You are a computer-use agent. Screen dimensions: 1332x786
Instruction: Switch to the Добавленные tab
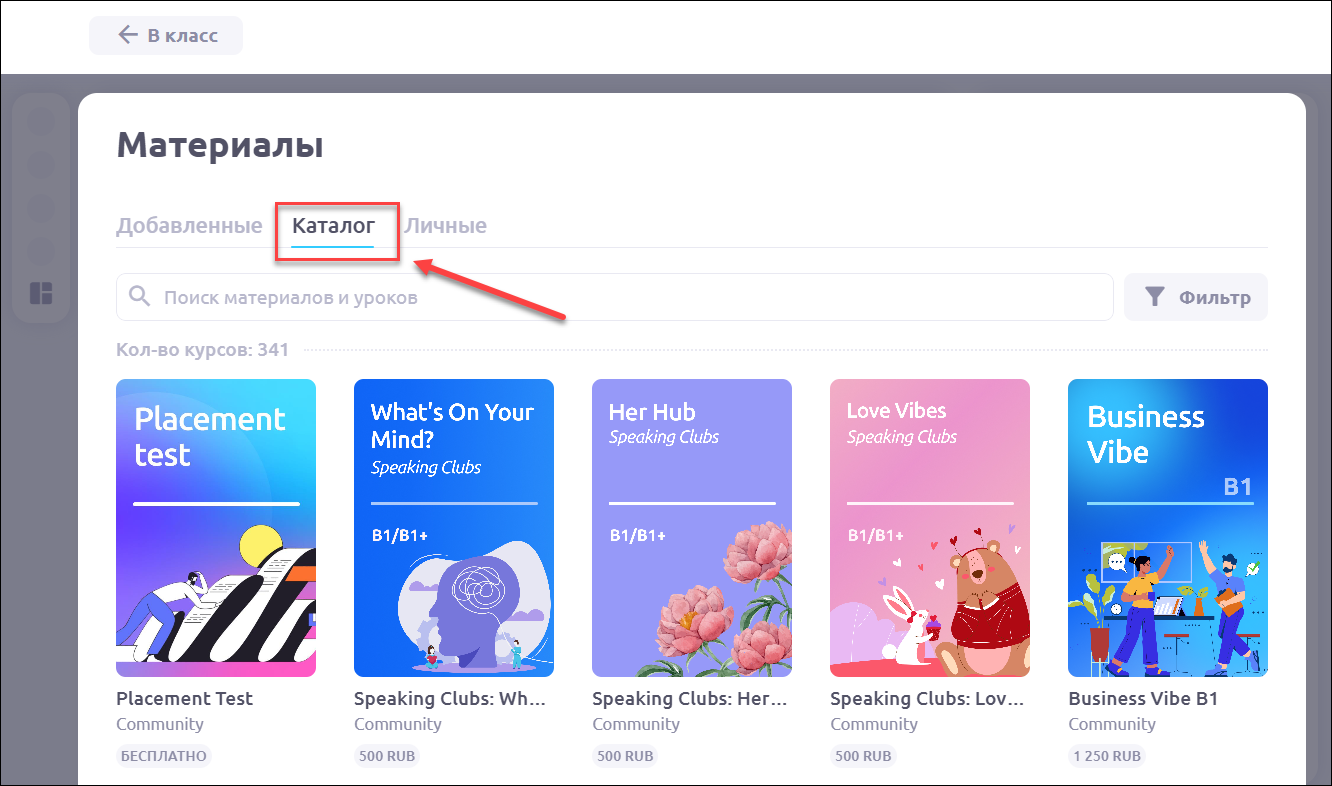pos(189,226)
